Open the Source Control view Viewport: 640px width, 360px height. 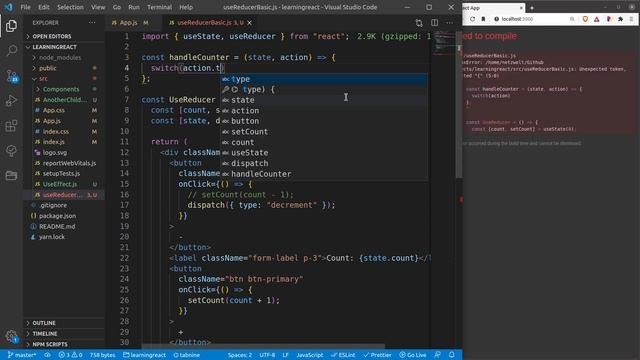(x=11, y=76)
